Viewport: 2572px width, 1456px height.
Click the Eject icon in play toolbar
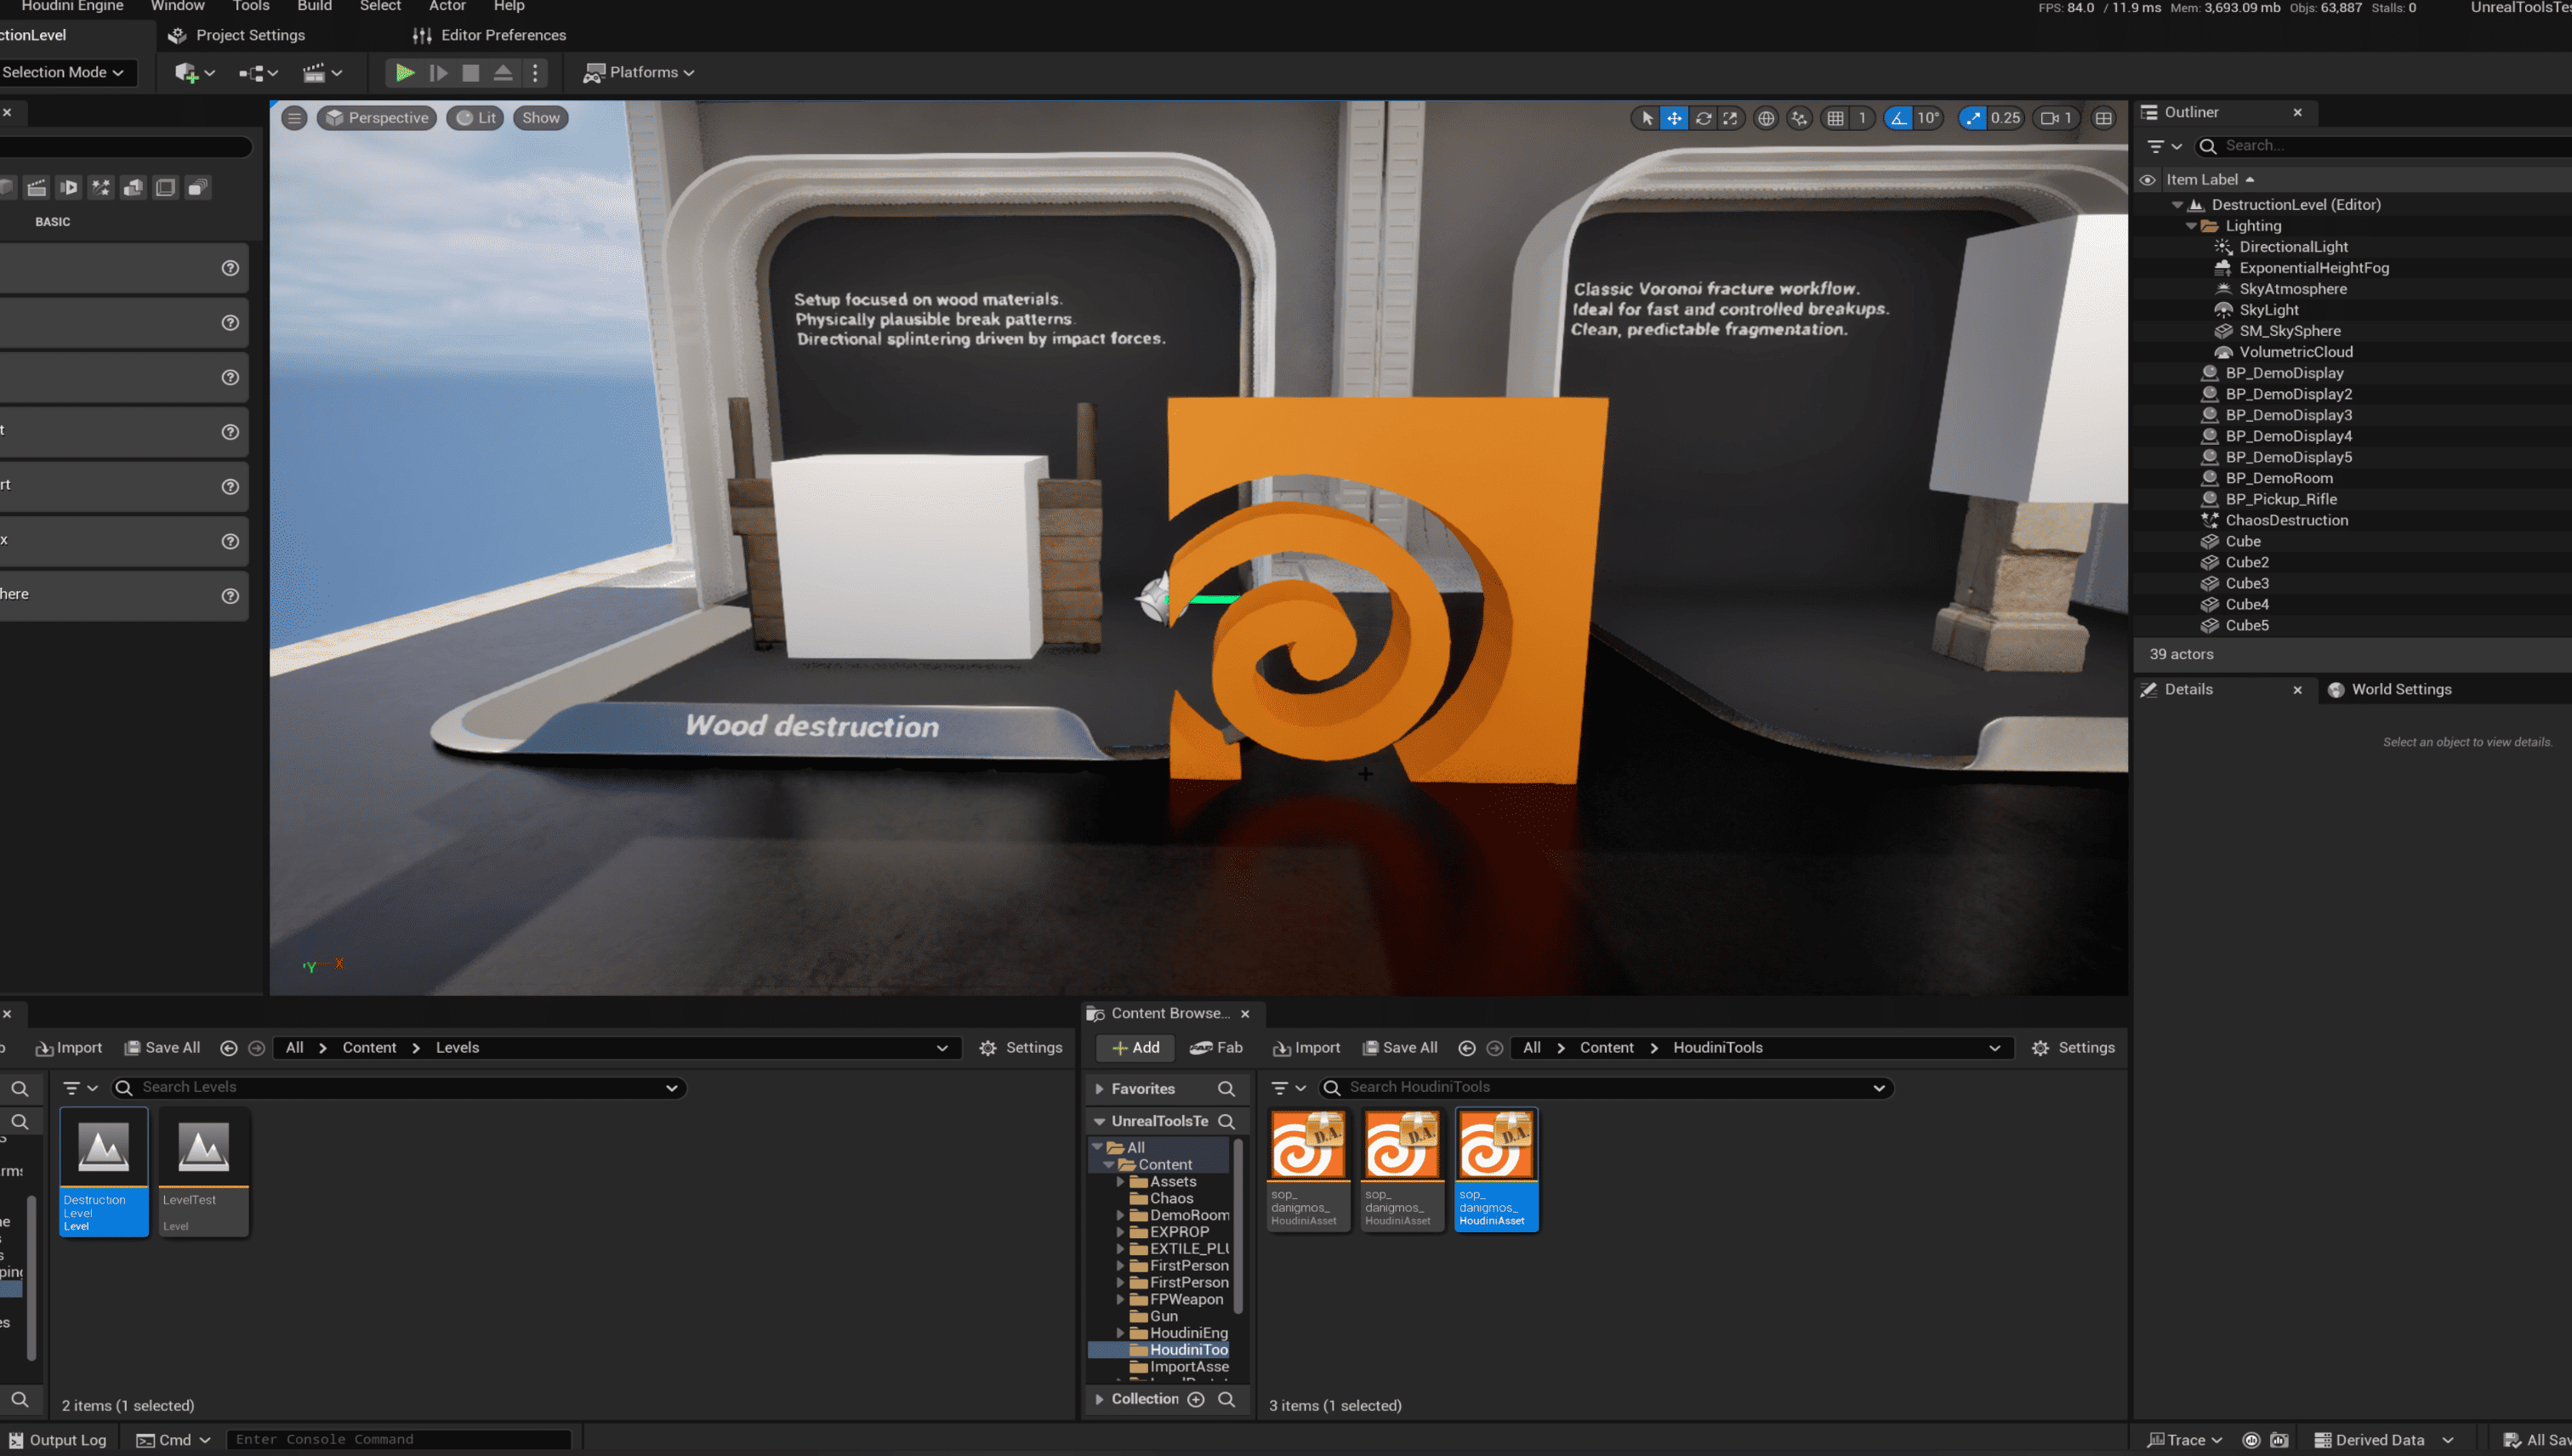pos(503,72)
